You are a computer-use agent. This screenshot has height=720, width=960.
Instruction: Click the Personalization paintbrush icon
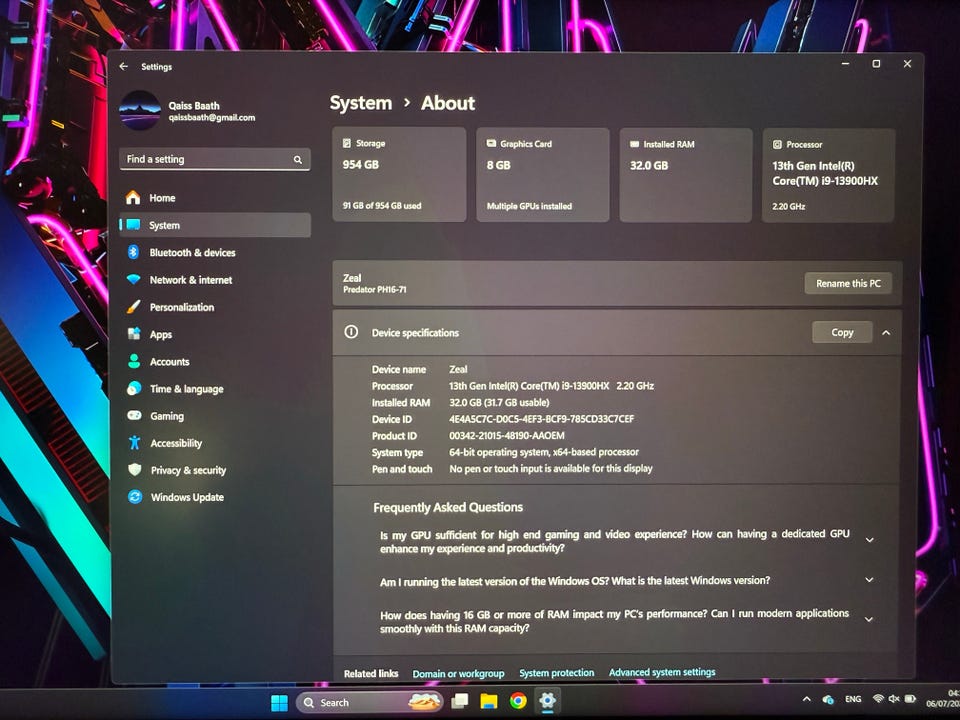point(133,307)
